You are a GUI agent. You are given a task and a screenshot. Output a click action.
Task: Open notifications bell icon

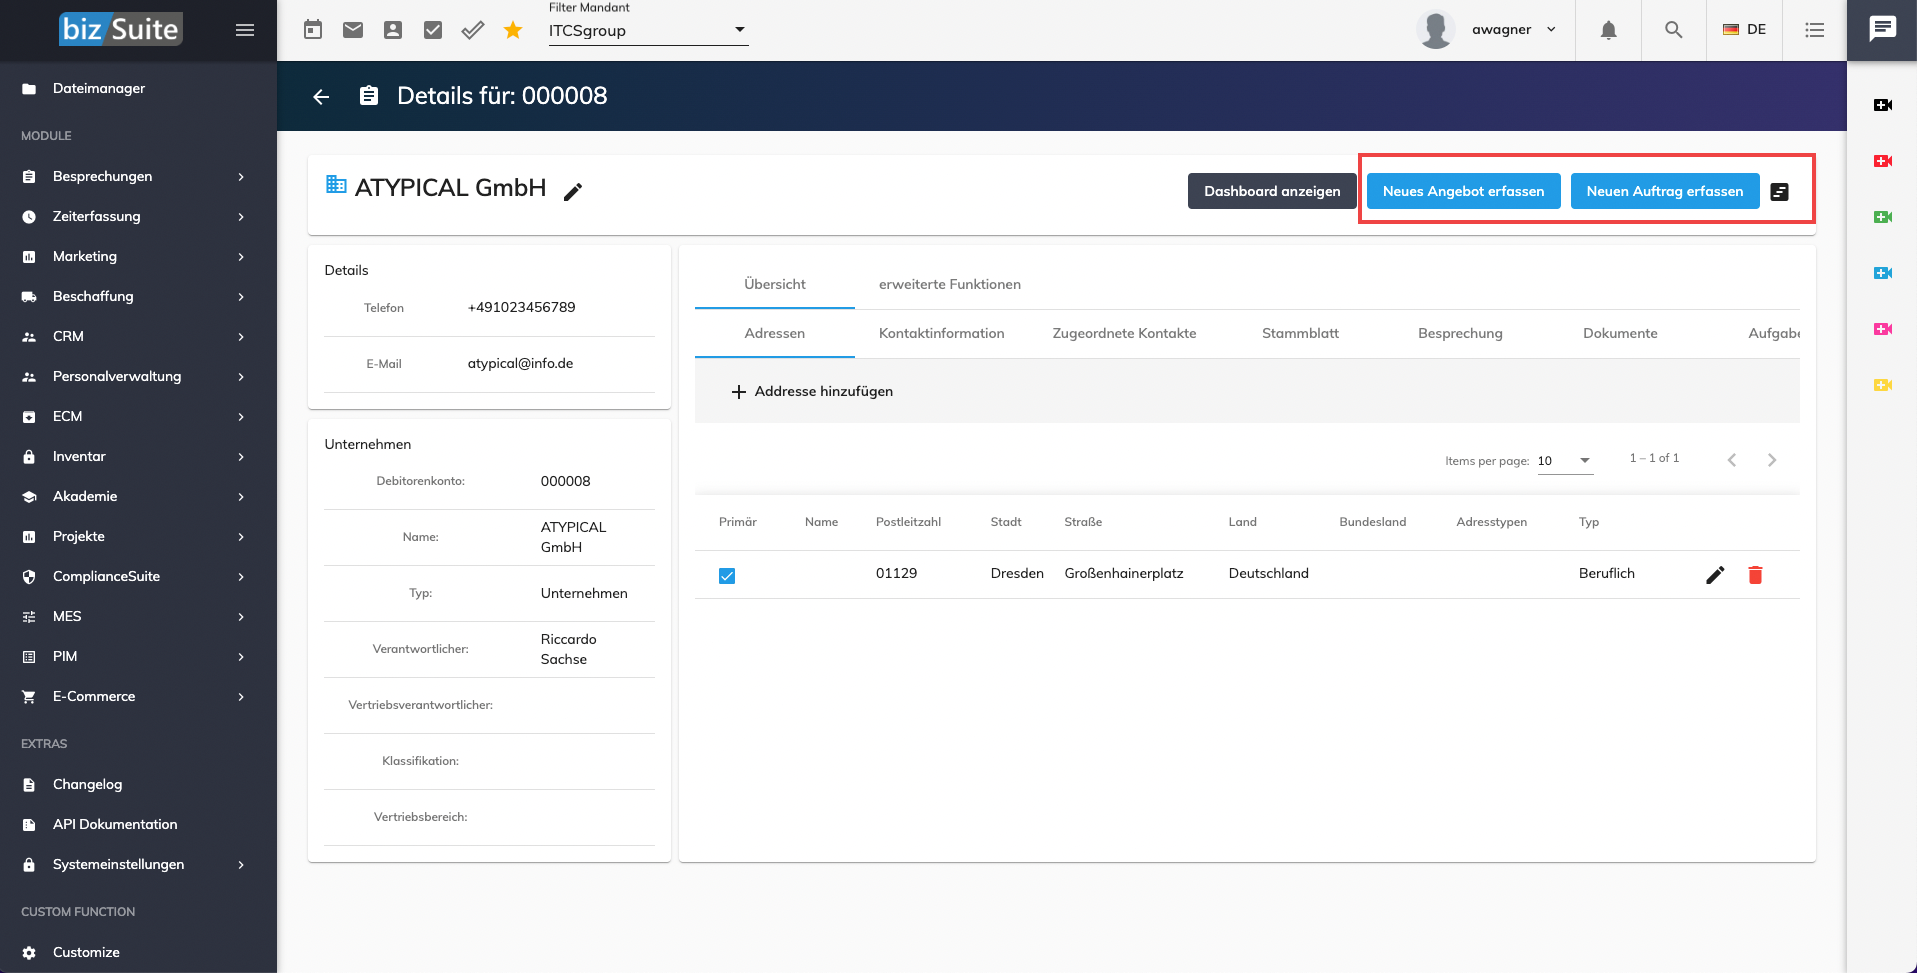1608,30
